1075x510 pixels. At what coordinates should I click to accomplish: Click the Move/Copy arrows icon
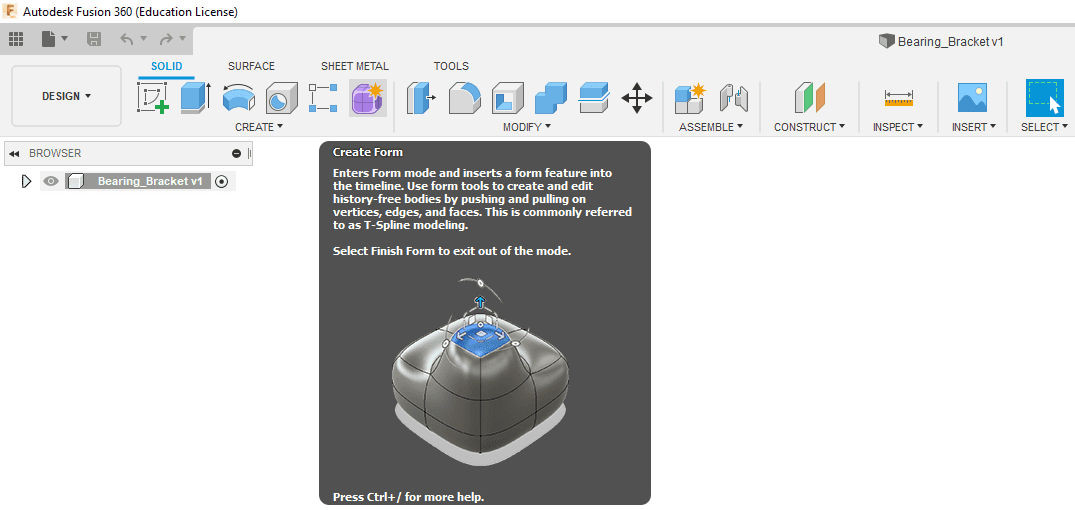pos(637,98)
